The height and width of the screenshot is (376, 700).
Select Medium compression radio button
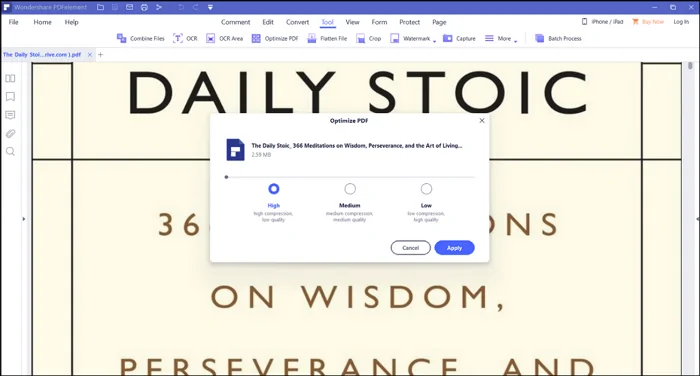point(350,189)
